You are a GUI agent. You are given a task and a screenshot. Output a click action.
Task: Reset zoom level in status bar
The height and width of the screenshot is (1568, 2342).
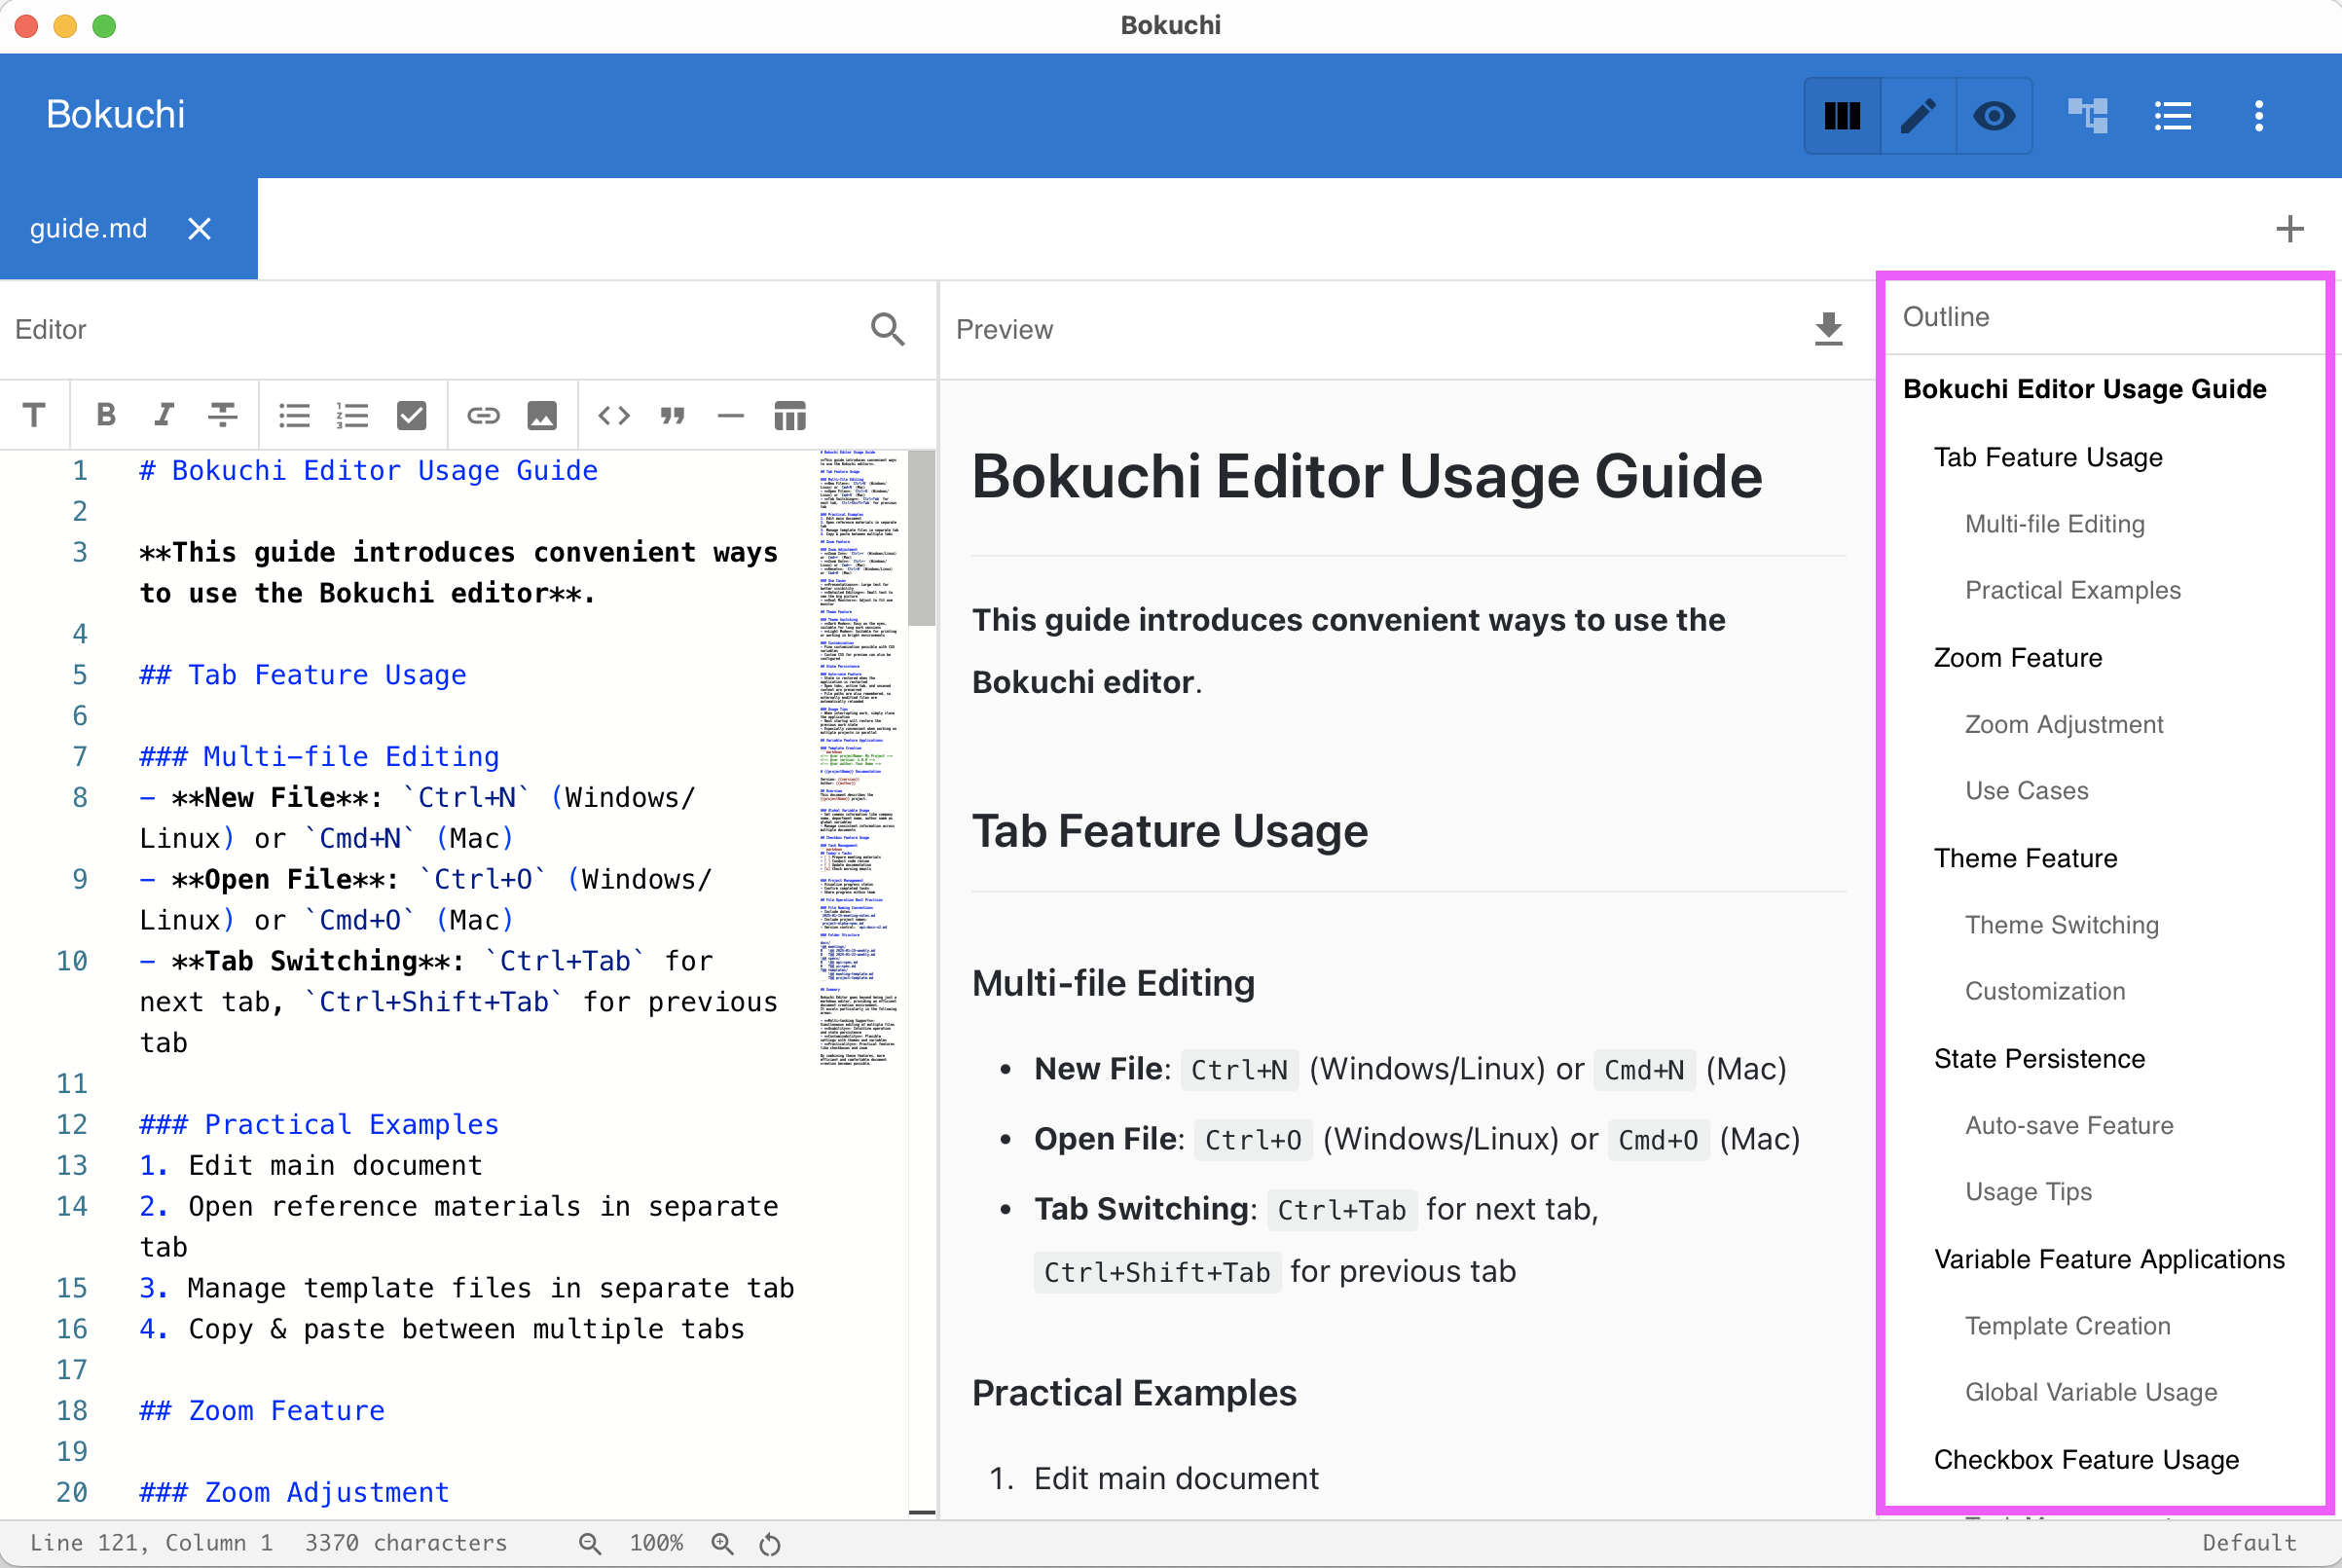pos(769,1543)
